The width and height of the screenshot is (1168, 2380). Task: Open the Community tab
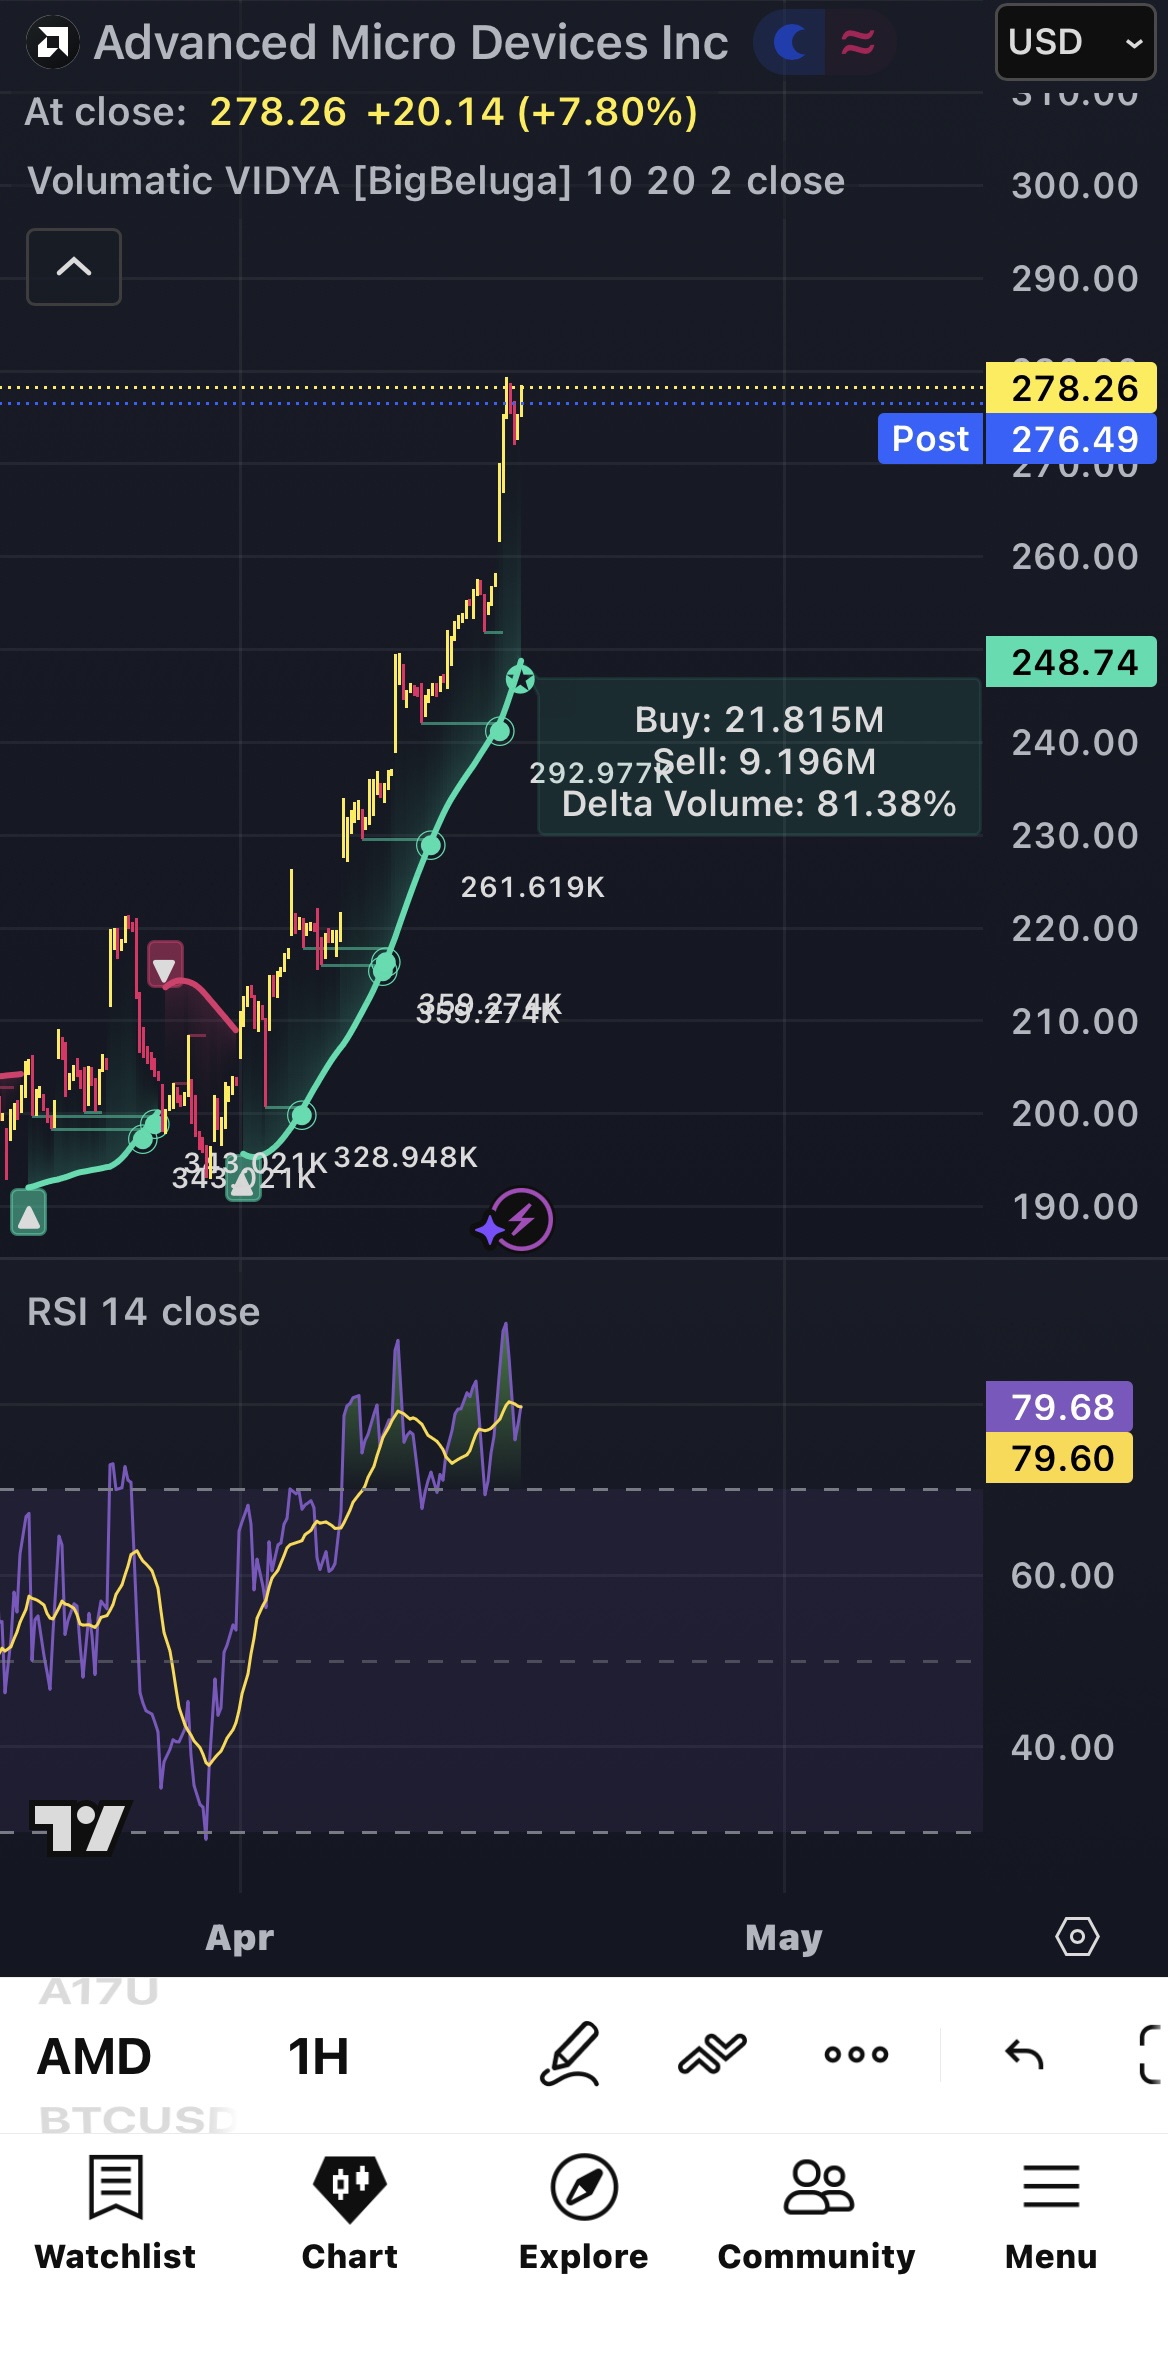click(x=817, y=2213)
